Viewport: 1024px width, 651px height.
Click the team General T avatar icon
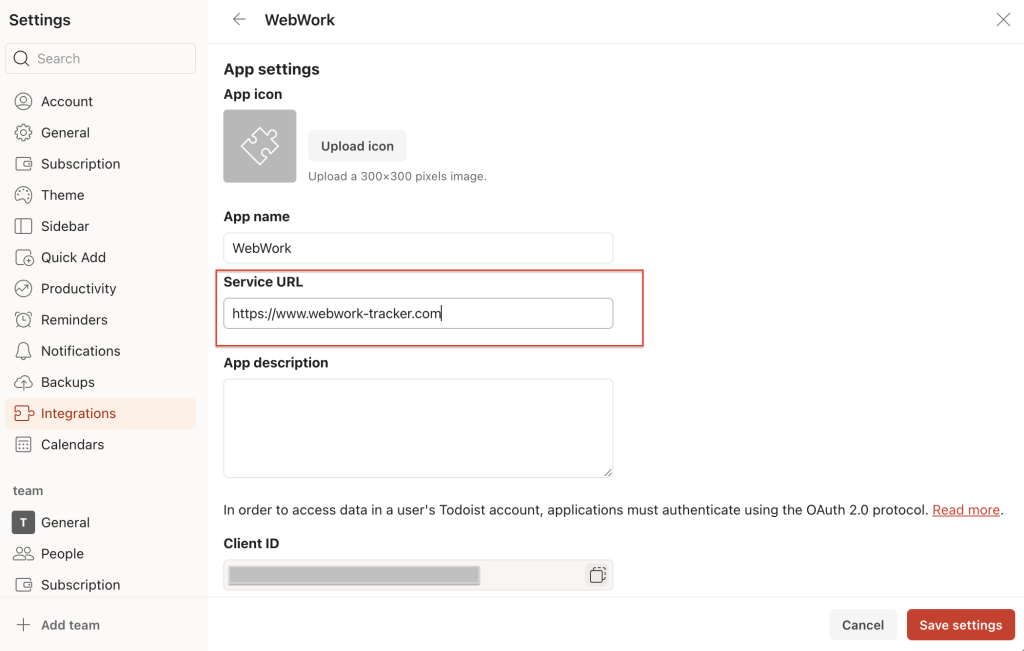pos(23,522)
